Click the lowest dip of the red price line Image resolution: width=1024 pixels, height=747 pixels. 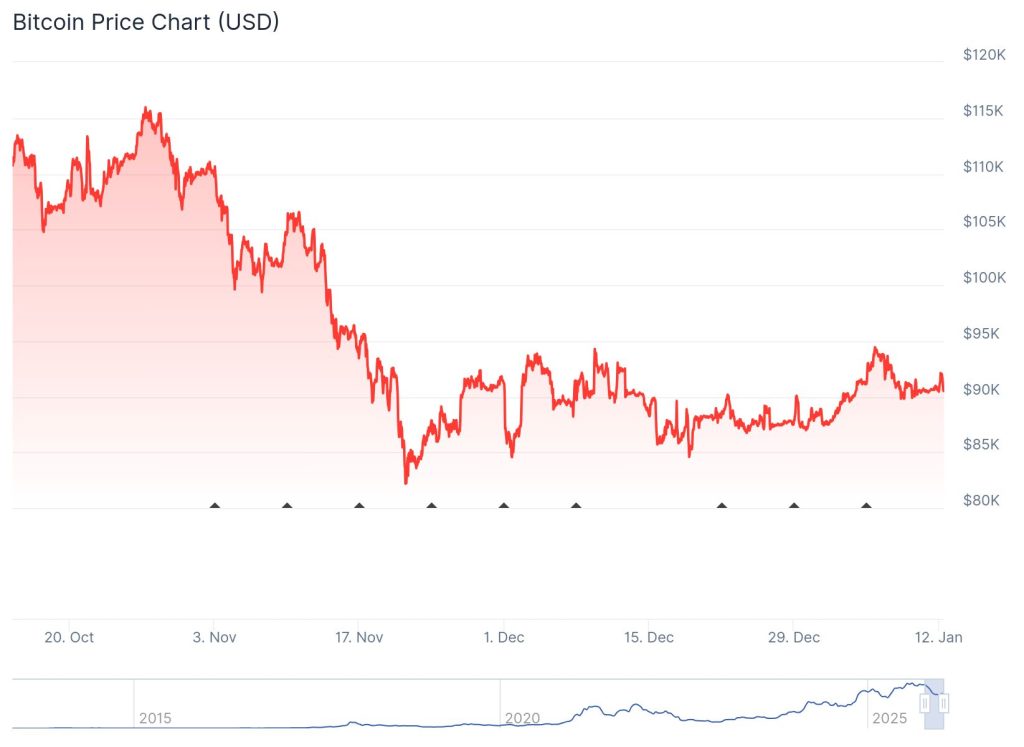(x=406, y=483)
